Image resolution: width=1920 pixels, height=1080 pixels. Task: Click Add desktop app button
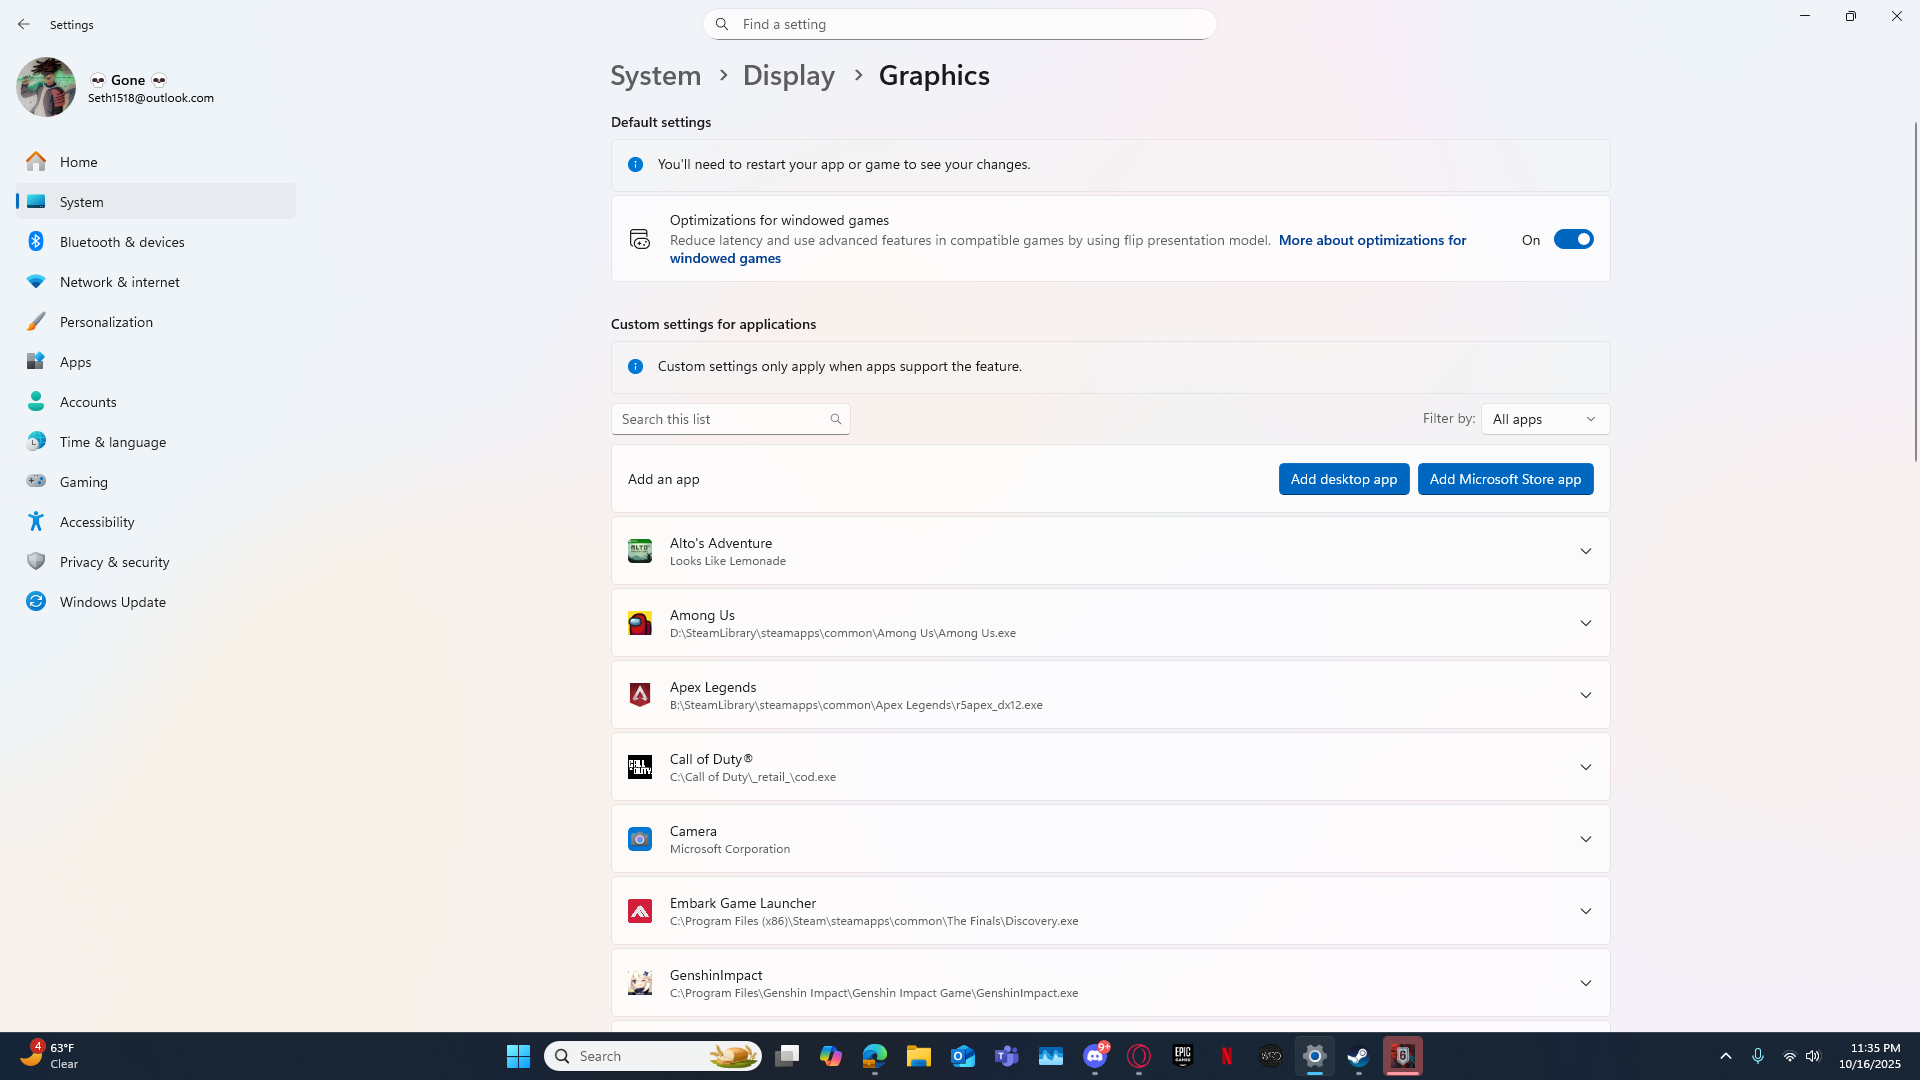click(1343, 479)
